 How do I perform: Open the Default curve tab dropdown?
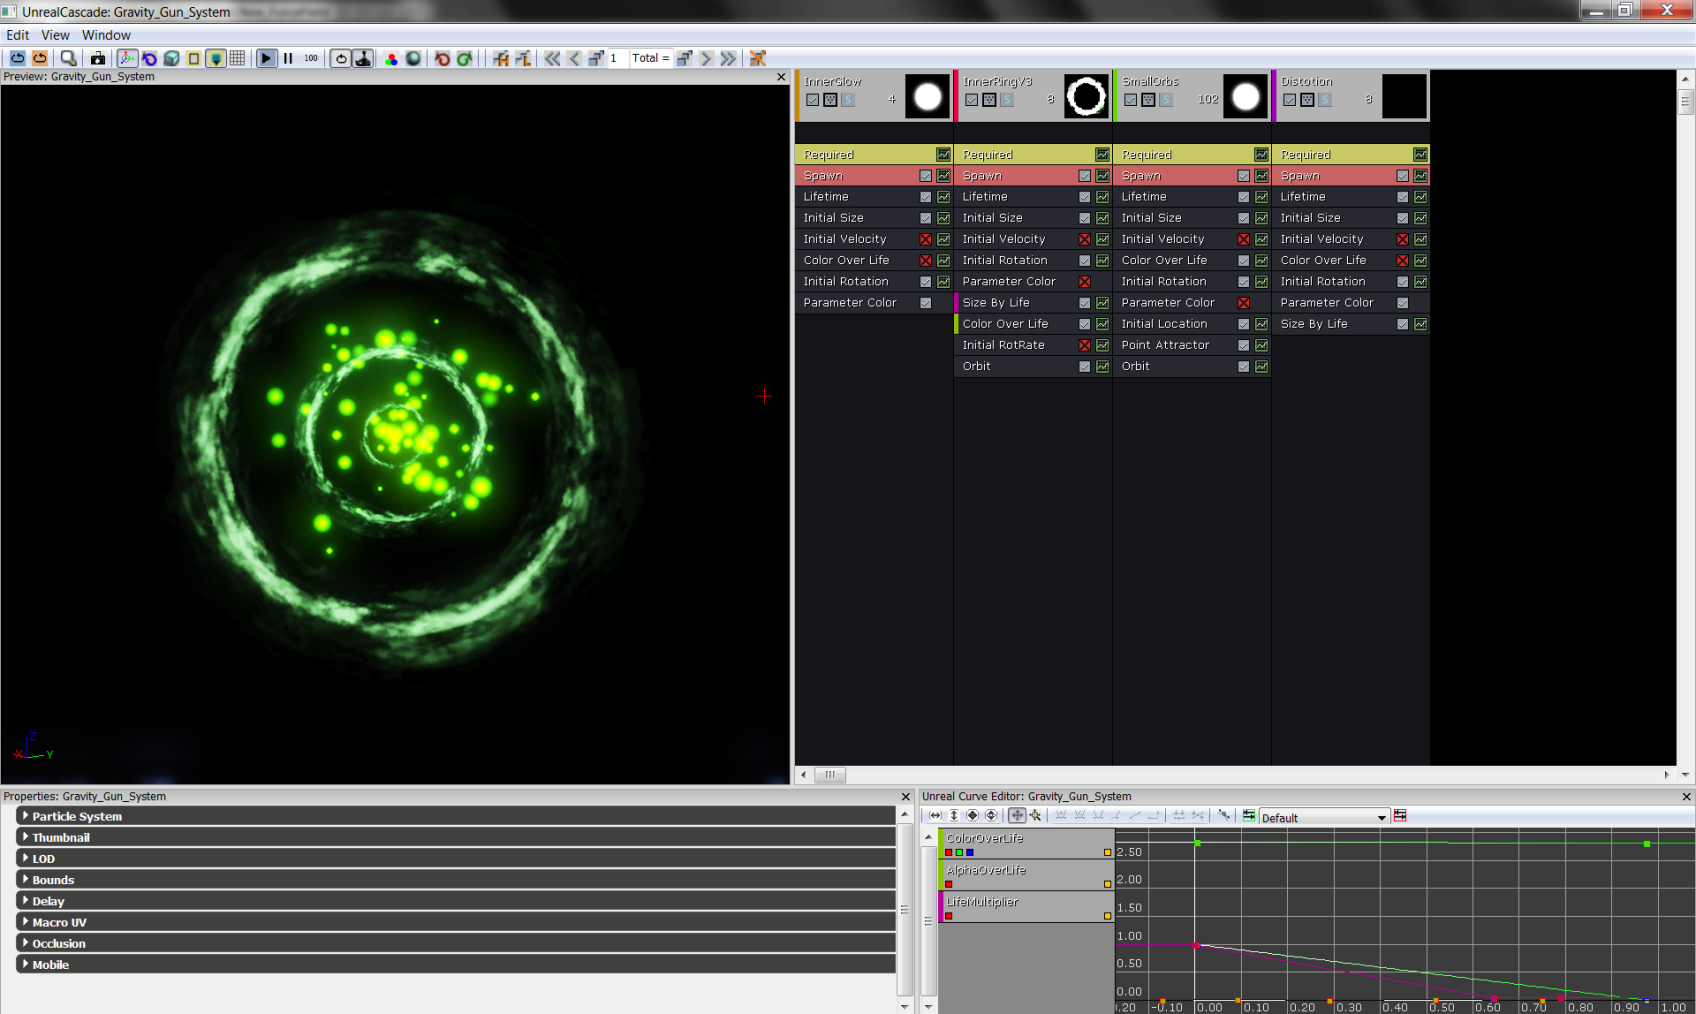[x=1381, y=818]
